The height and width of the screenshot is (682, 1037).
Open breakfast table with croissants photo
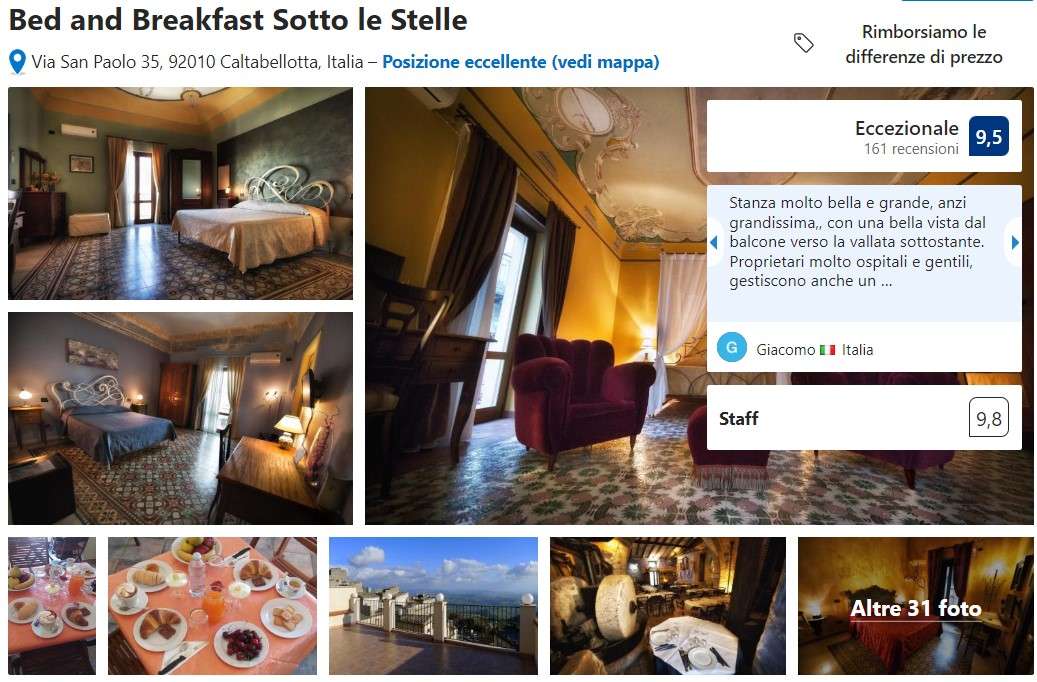(x=212, y=606)
